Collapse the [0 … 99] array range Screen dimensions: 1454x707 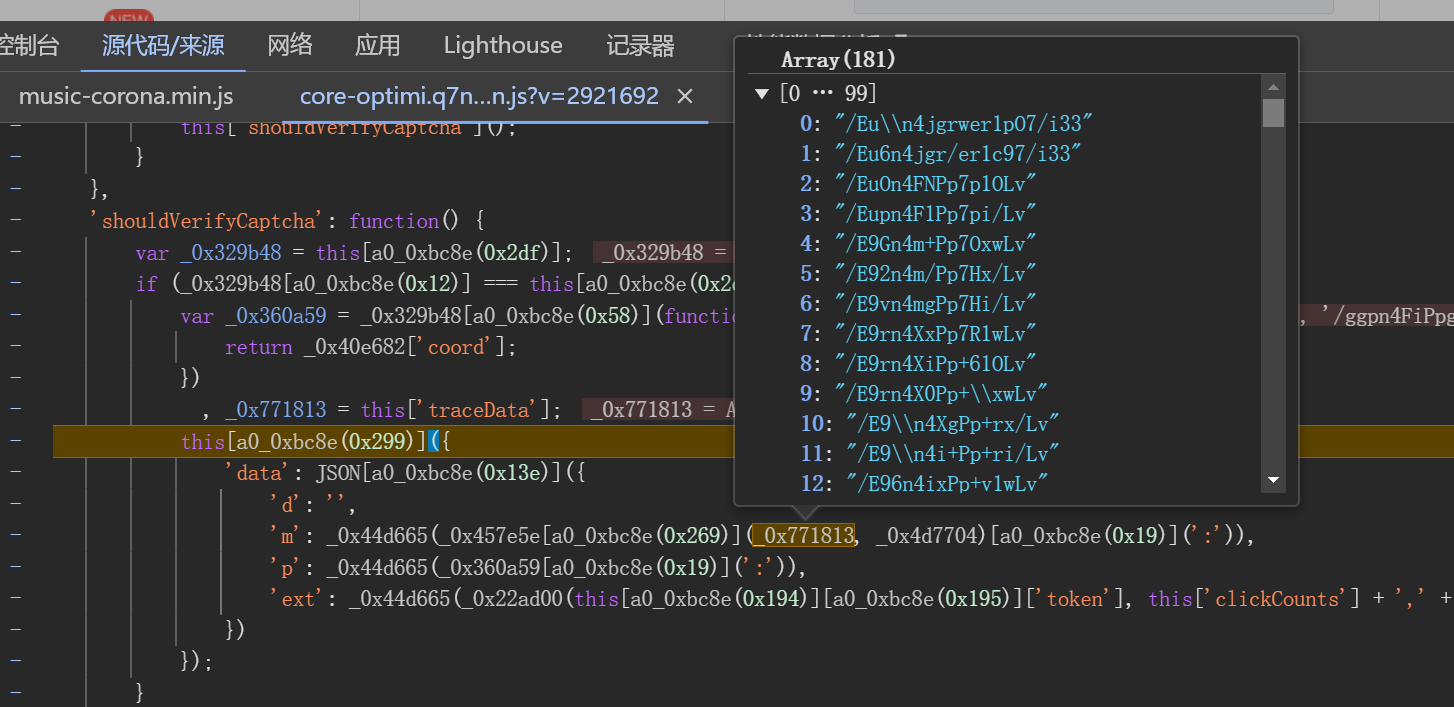tap(762, 94)
